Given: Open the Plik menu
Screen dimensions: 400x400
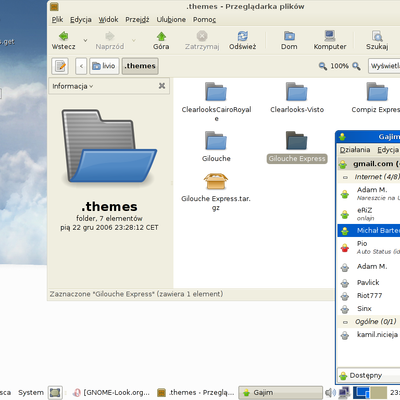Looking at the screenshot, I should [57, 20].
